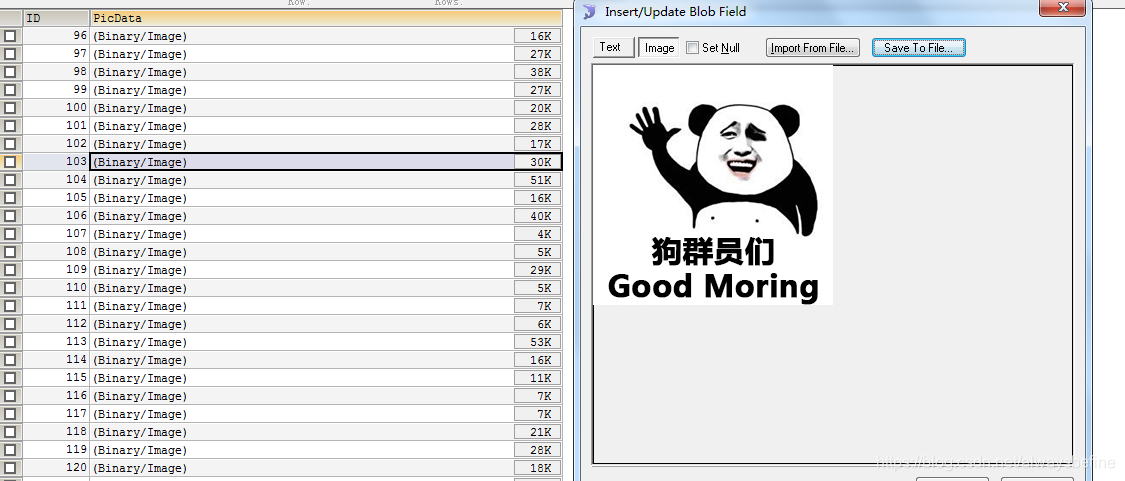Screen dimensions: 1125x481
Task: Open the 27K blob button for ID 99
Action: point(537,90)
